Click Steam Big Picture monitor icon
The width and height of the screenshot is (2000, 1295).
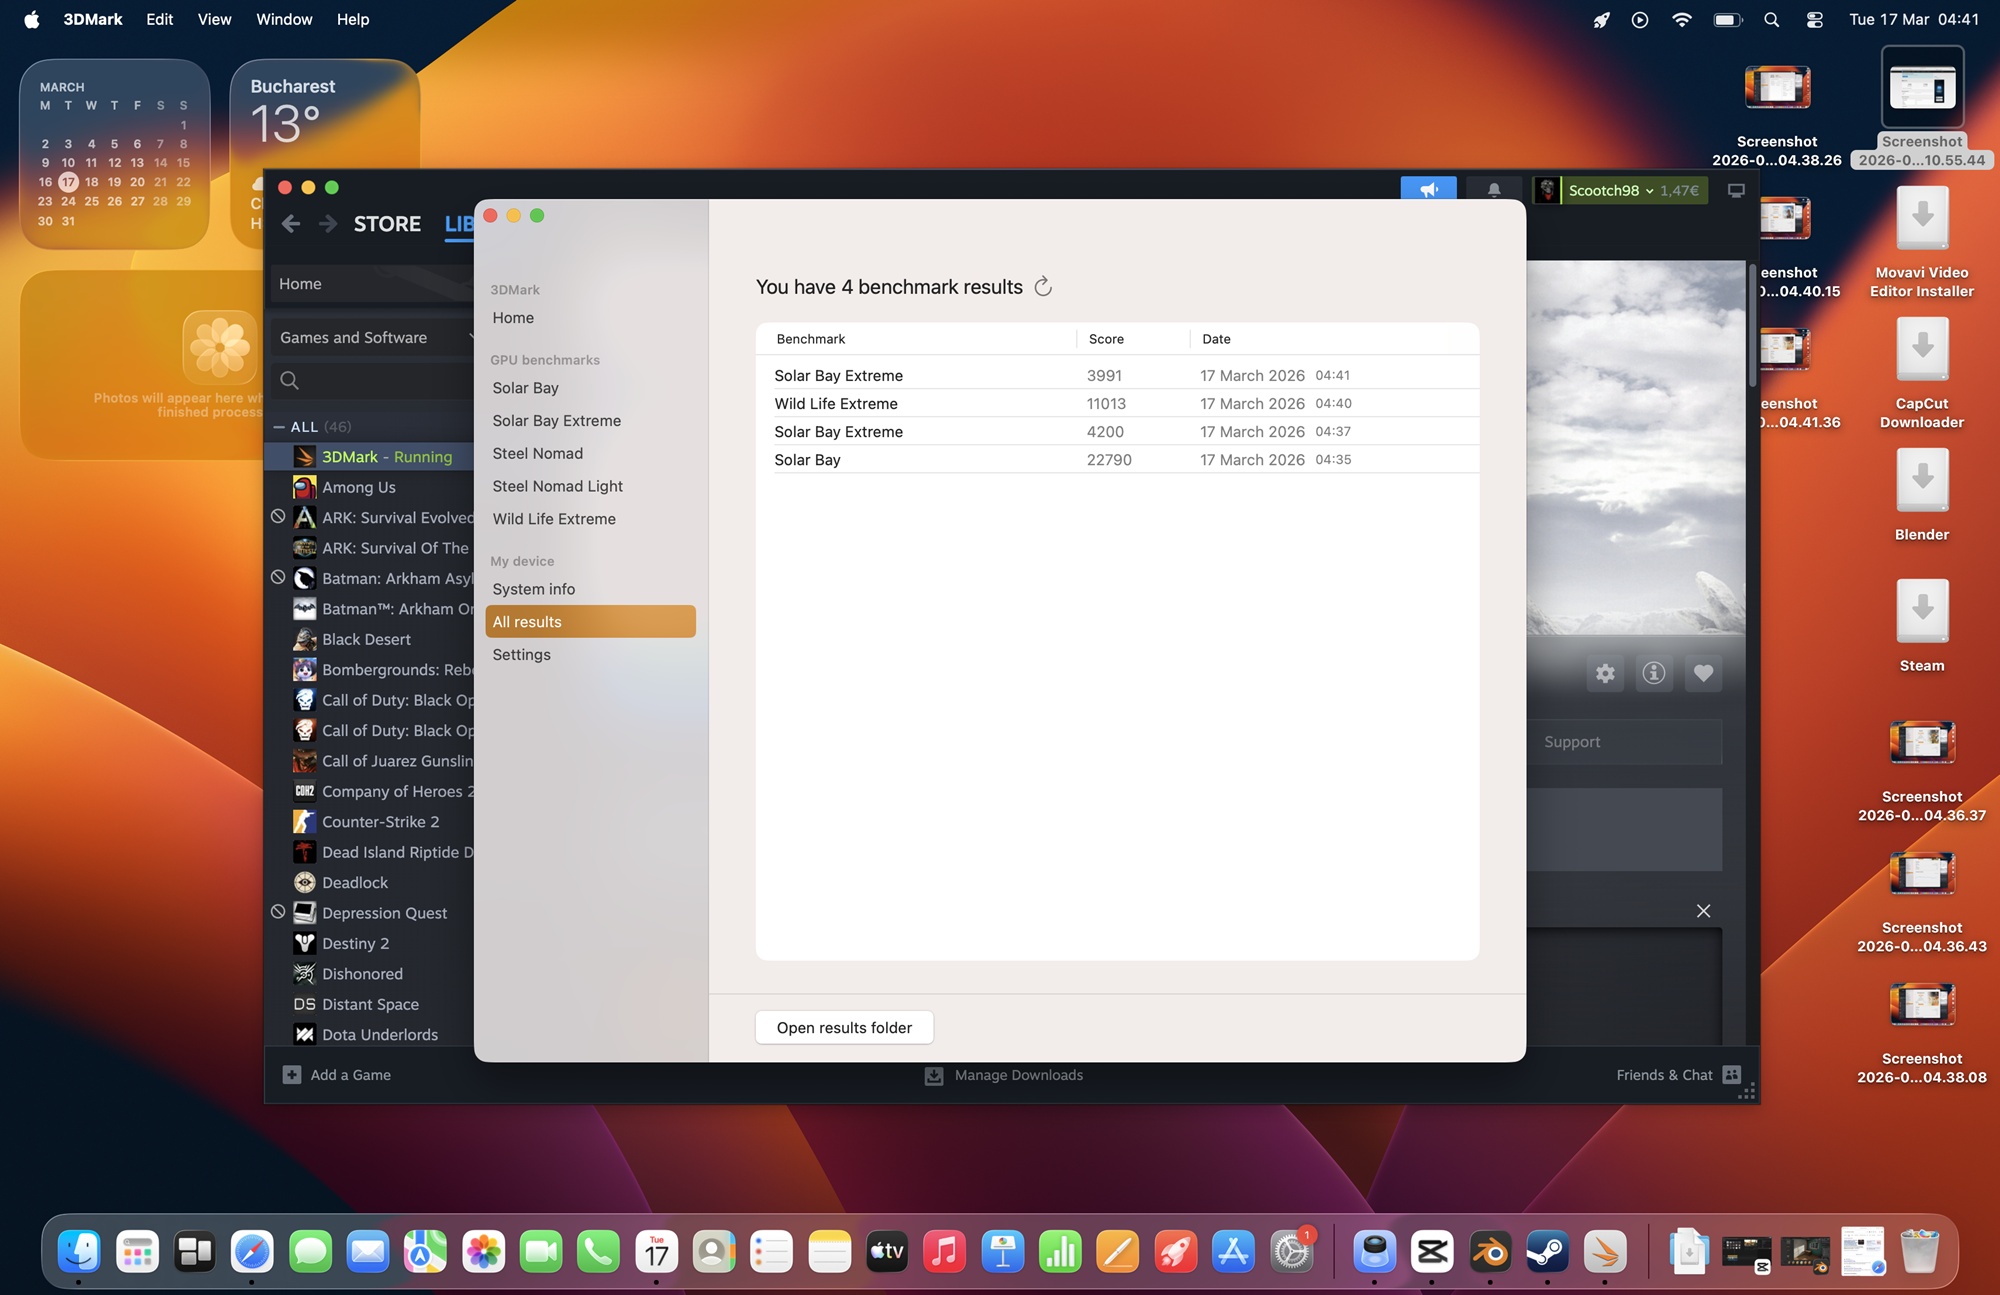pos(1736,190)
